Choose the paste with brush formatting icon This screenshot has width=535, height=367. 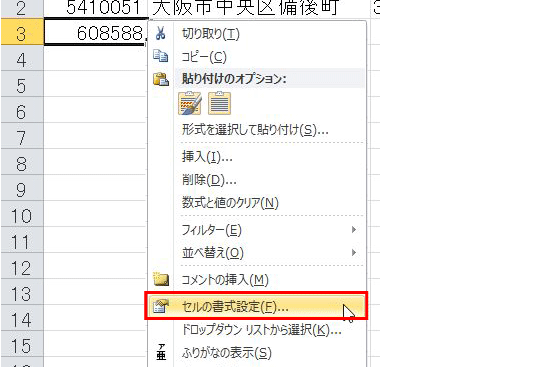[x=190, y=103]
